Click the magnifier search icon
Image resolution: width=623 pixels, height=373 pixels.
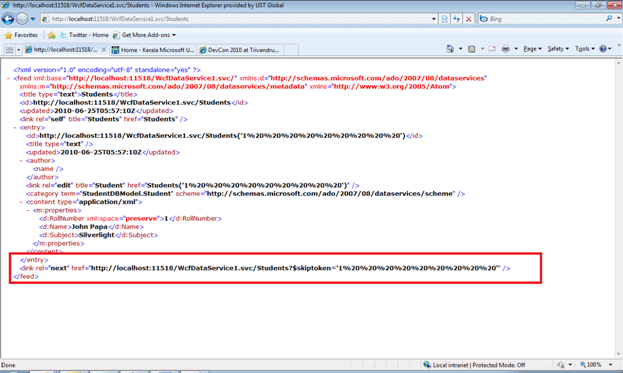click(609, 18)
